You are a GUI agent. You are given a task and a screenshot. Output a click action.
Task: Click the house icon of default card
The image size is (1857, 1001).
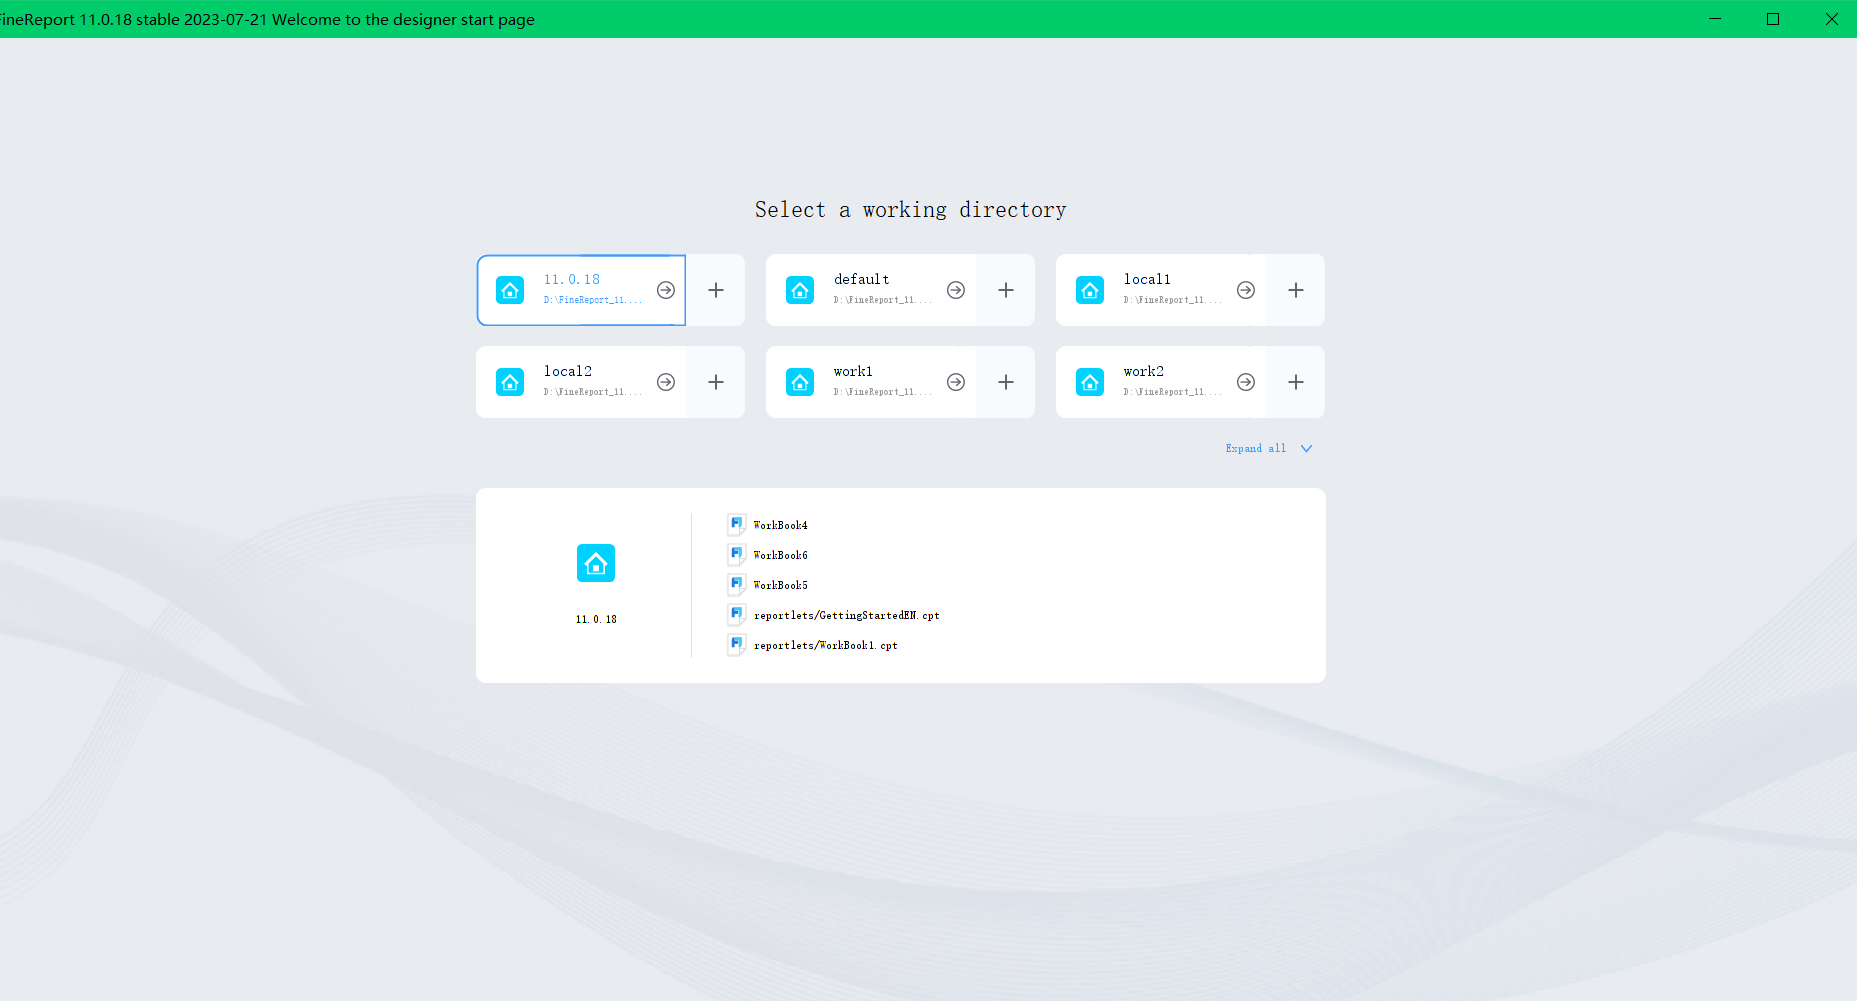point(800,290)
